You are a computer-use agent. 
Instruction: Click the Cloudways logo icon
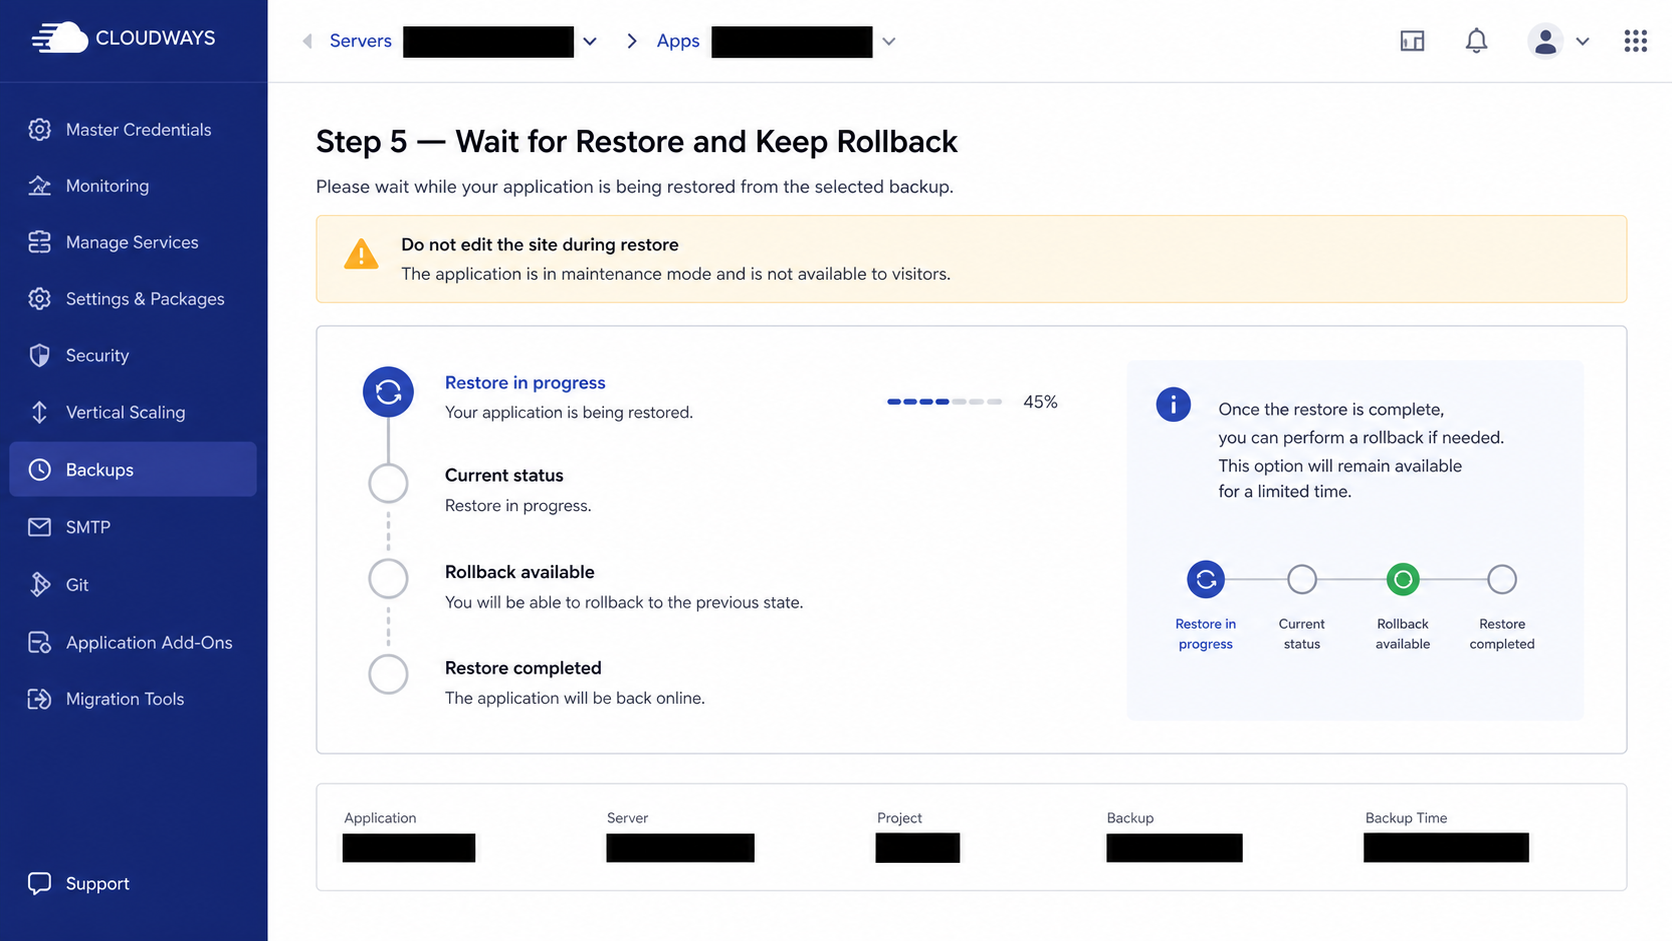(x=60, y=38)
